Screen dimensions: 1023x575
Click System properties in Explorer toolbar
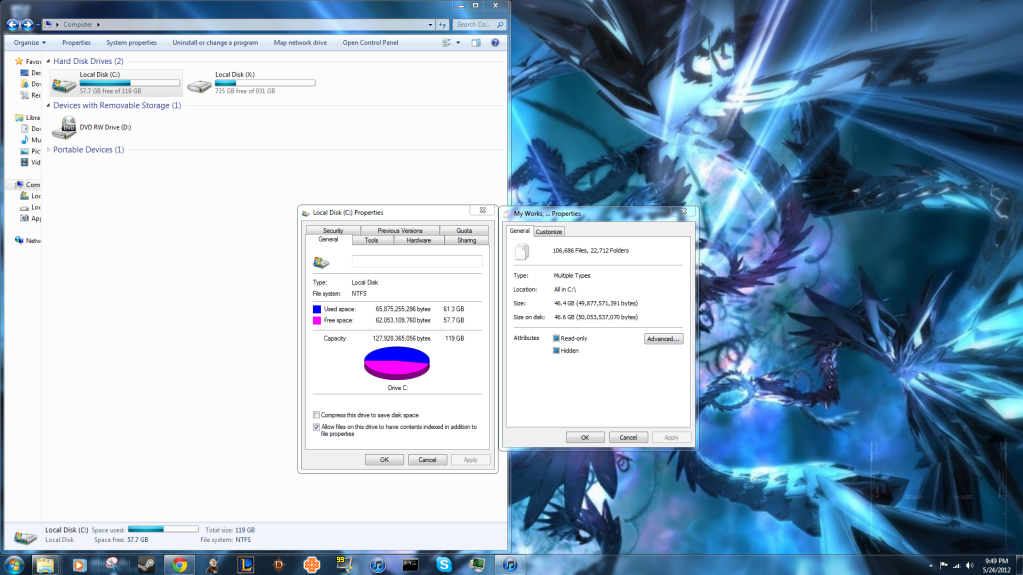pos(131,43)
